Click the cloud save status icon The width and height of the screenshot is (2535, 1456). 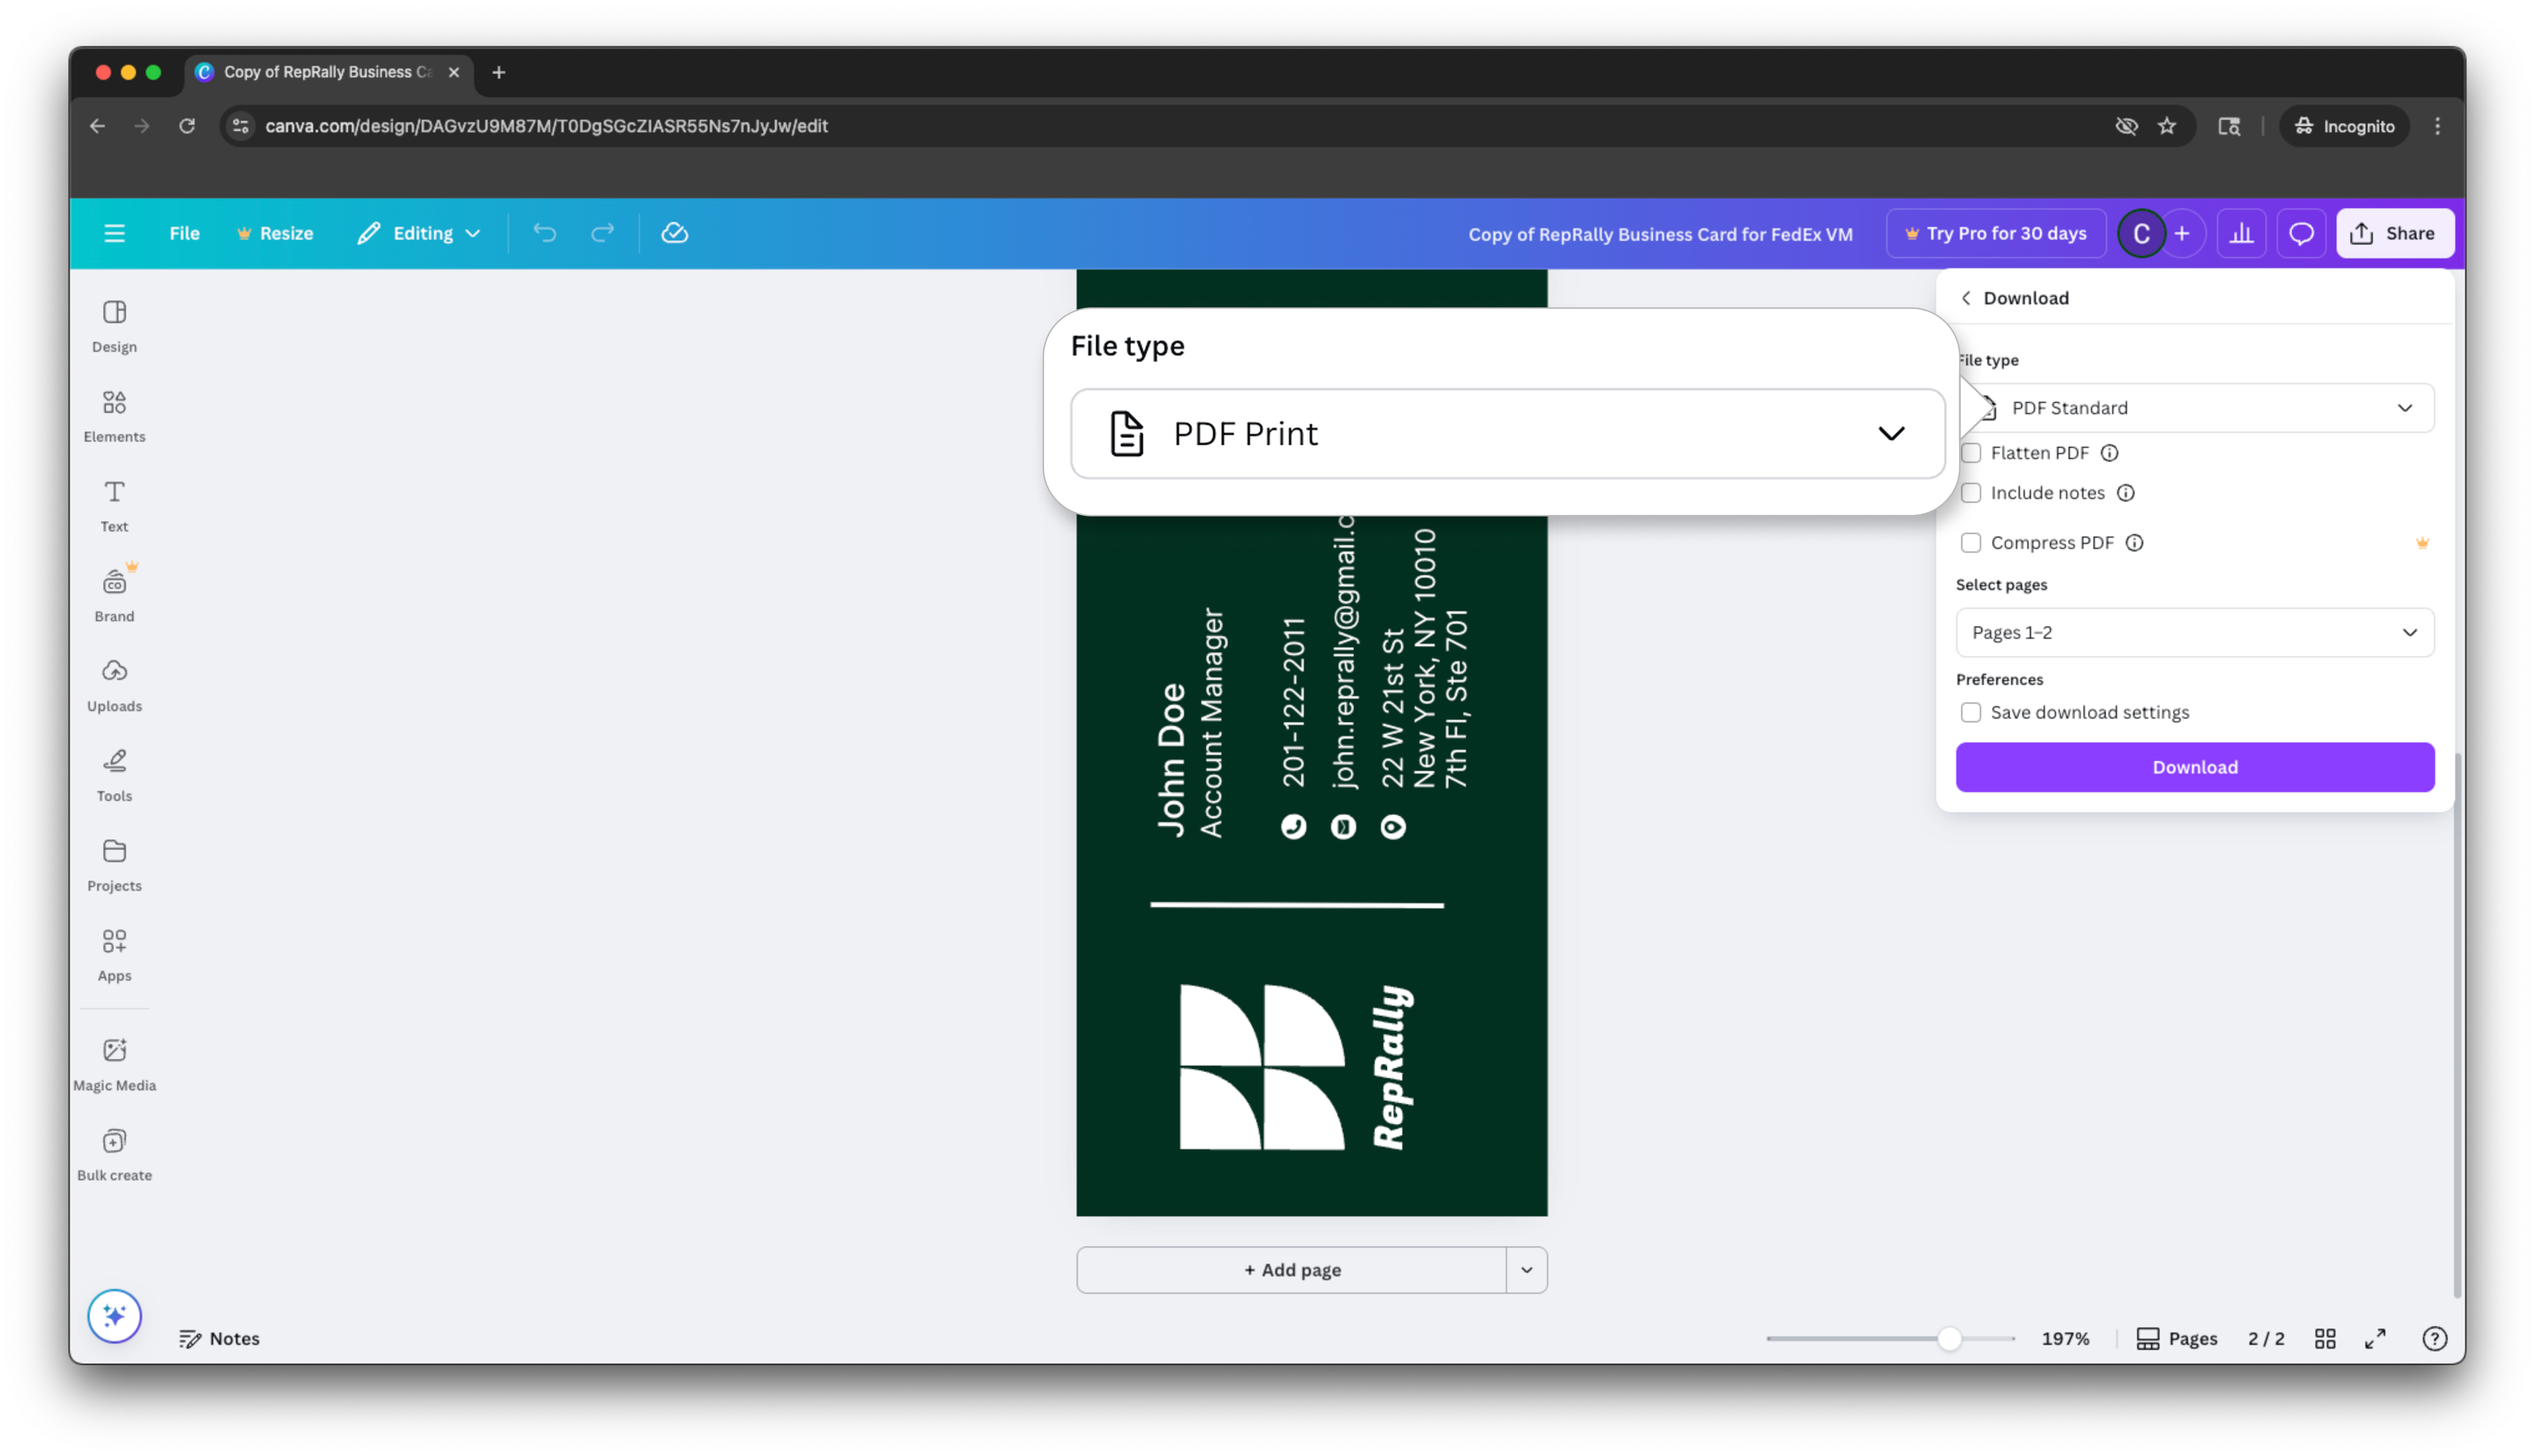675,233
